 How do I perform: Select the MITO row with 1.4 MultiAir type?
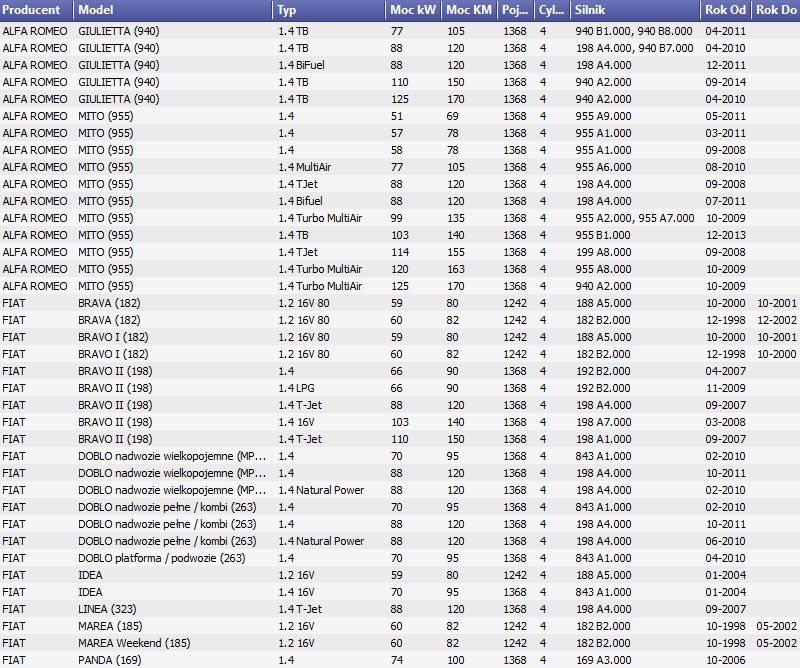tap(400, 167)
